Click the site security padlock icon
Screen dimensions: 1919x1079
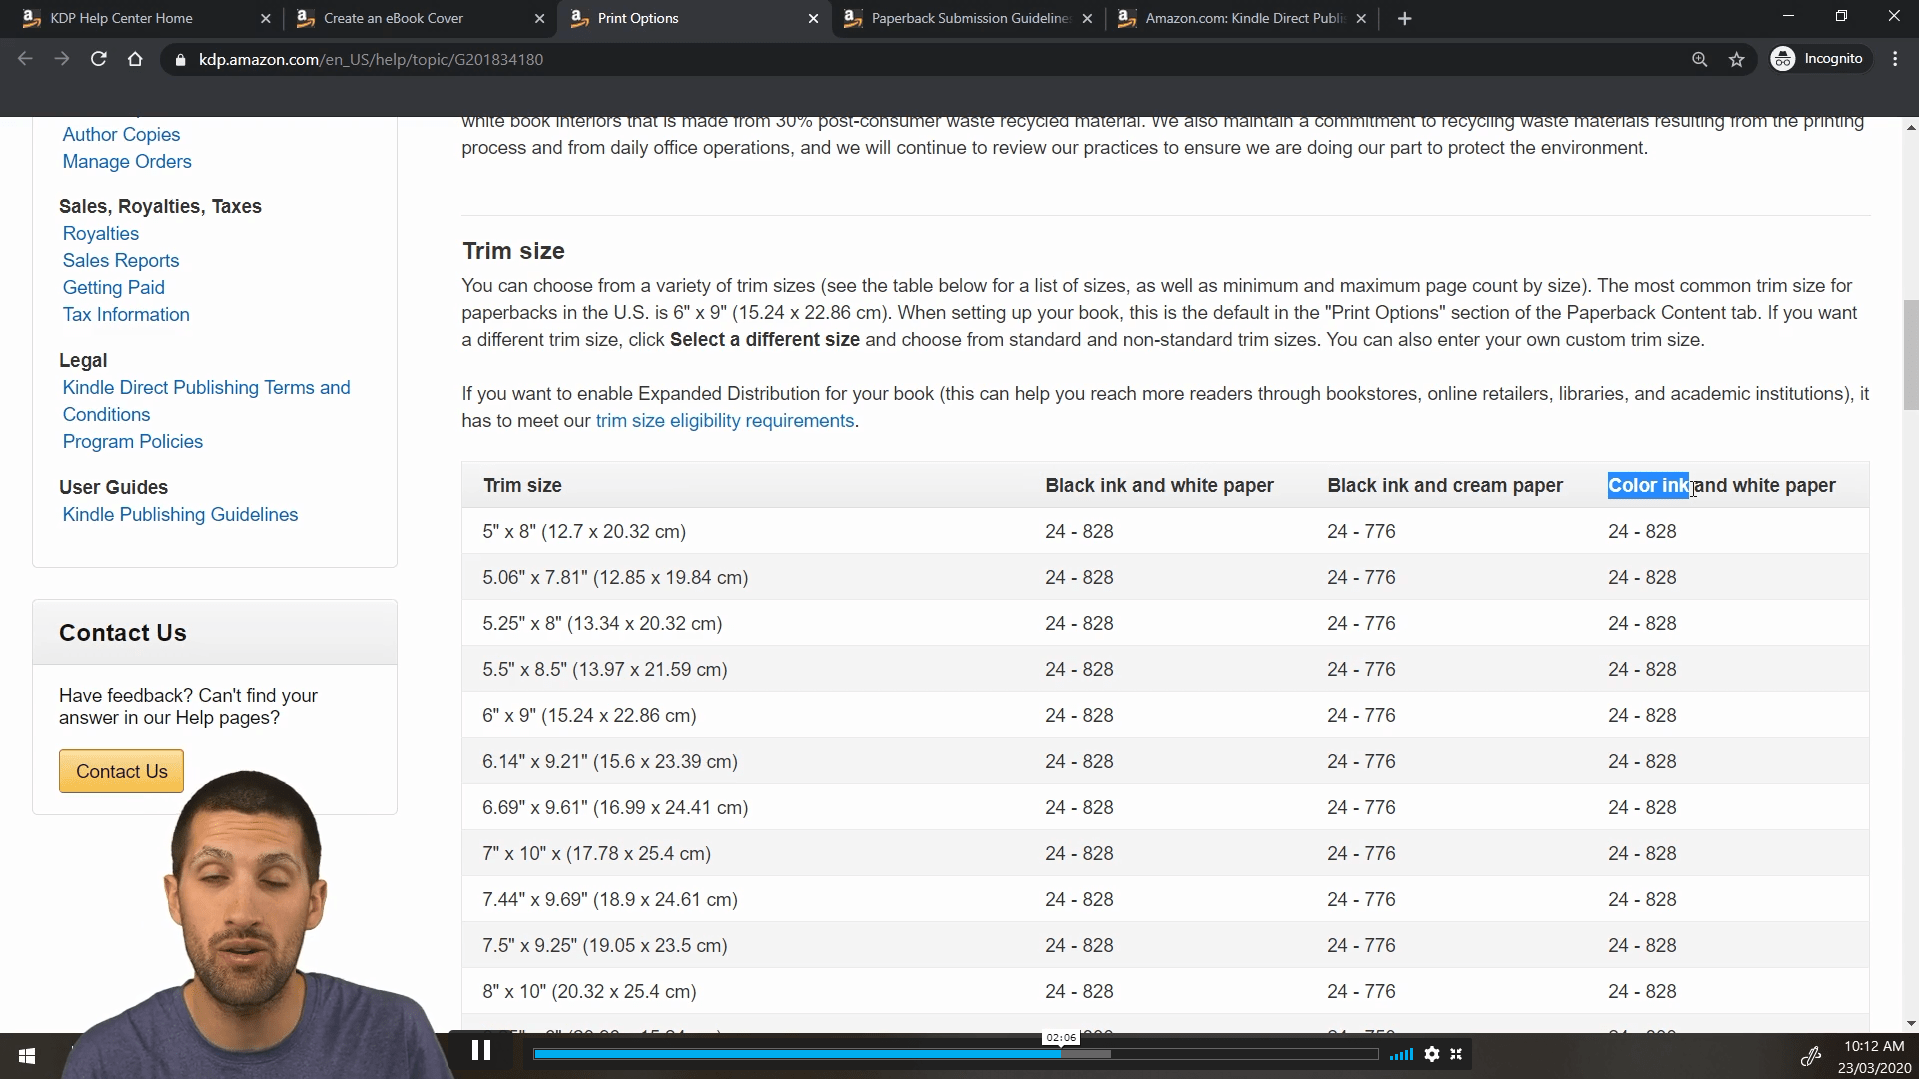tap(181, 59)
